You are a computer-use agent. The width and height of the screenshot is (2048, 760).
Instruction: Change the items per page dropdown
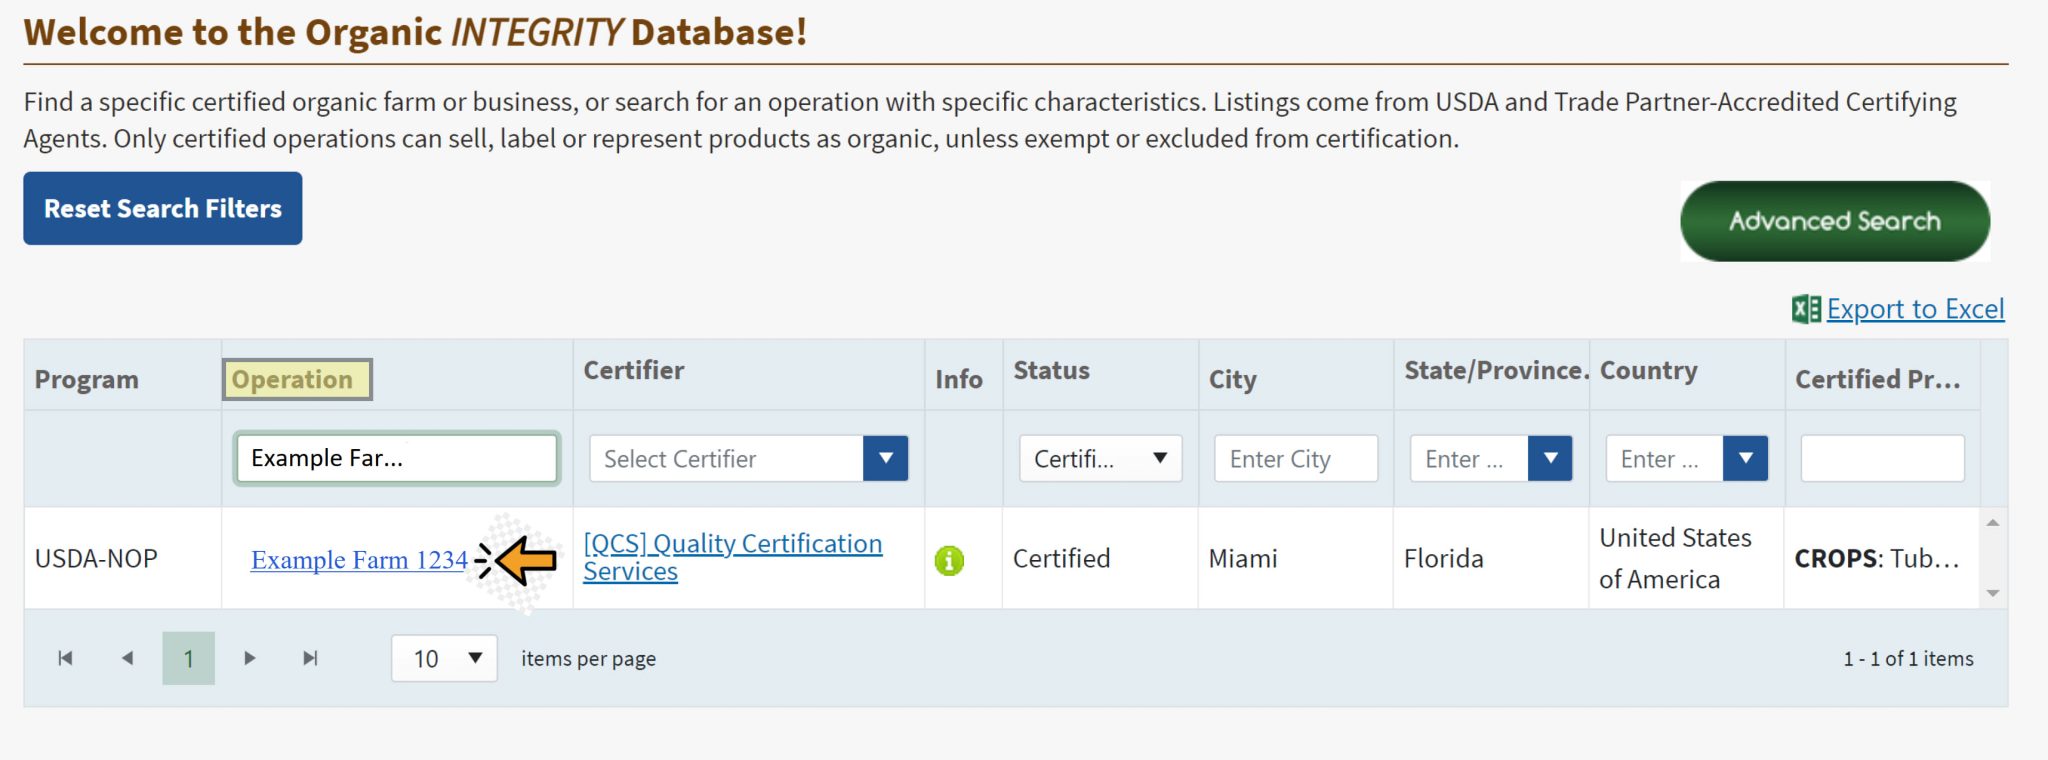(x=444, y=658)
